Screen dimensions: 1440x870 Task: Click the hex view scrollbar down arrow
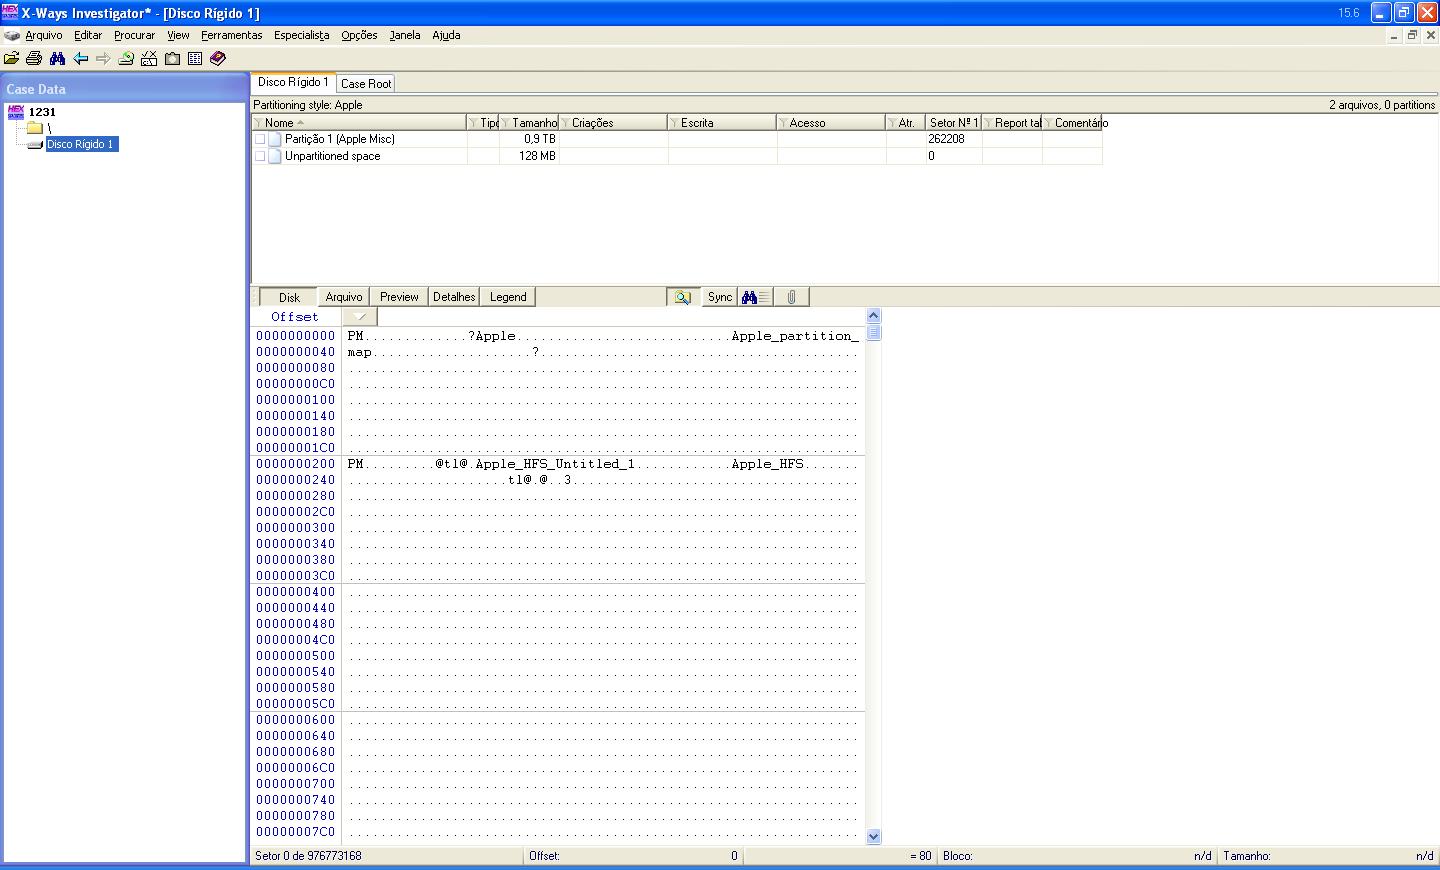(874, 836)
